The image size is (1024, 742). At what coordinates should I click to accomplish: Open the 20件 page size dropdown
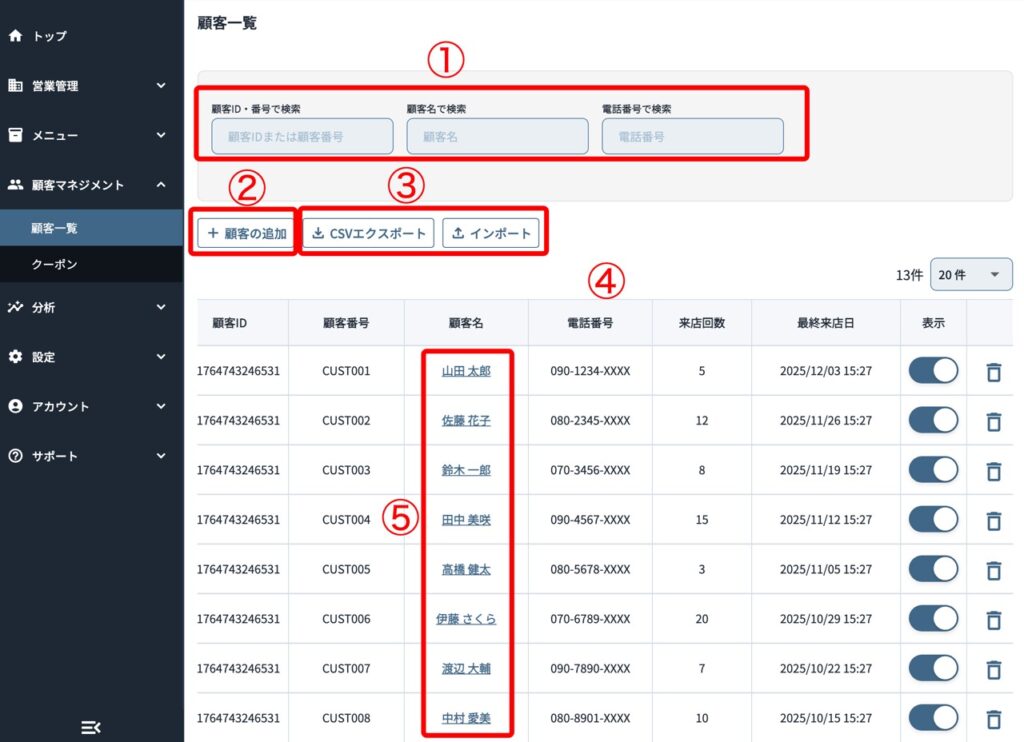[x=970, y=274]
